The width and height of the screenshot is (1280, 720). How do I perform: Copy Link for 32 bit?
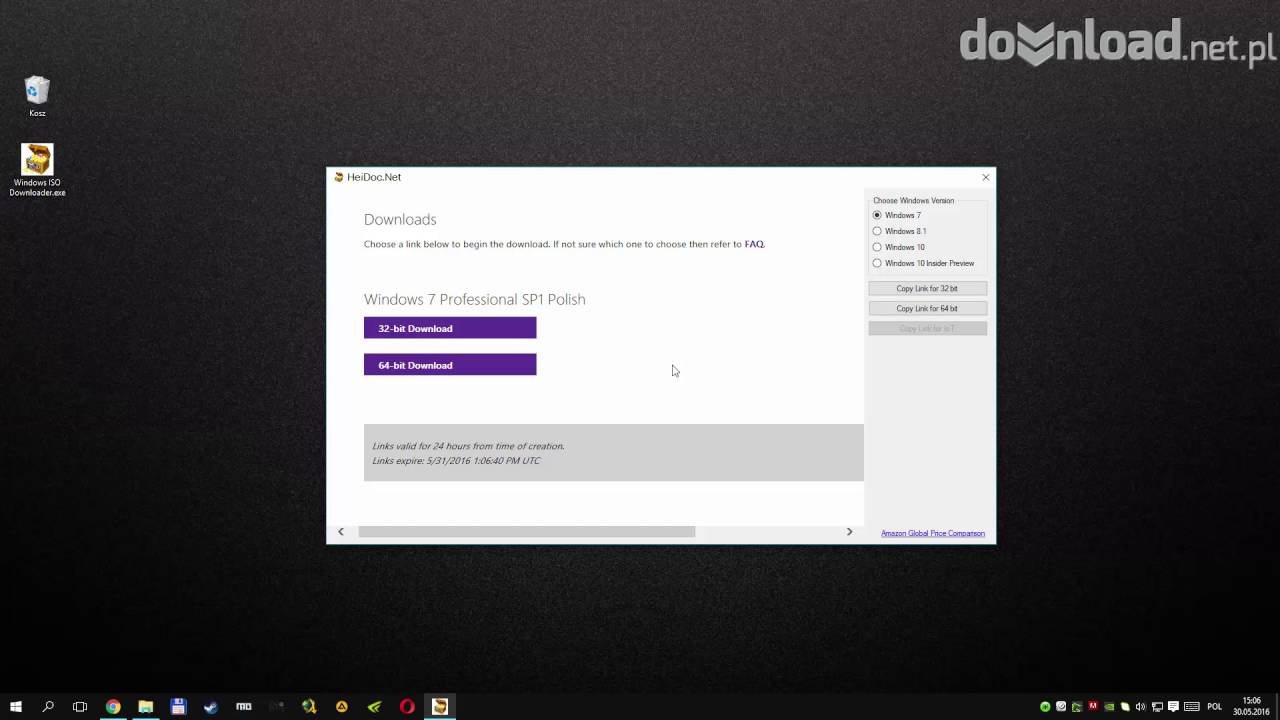pos(927,288)
